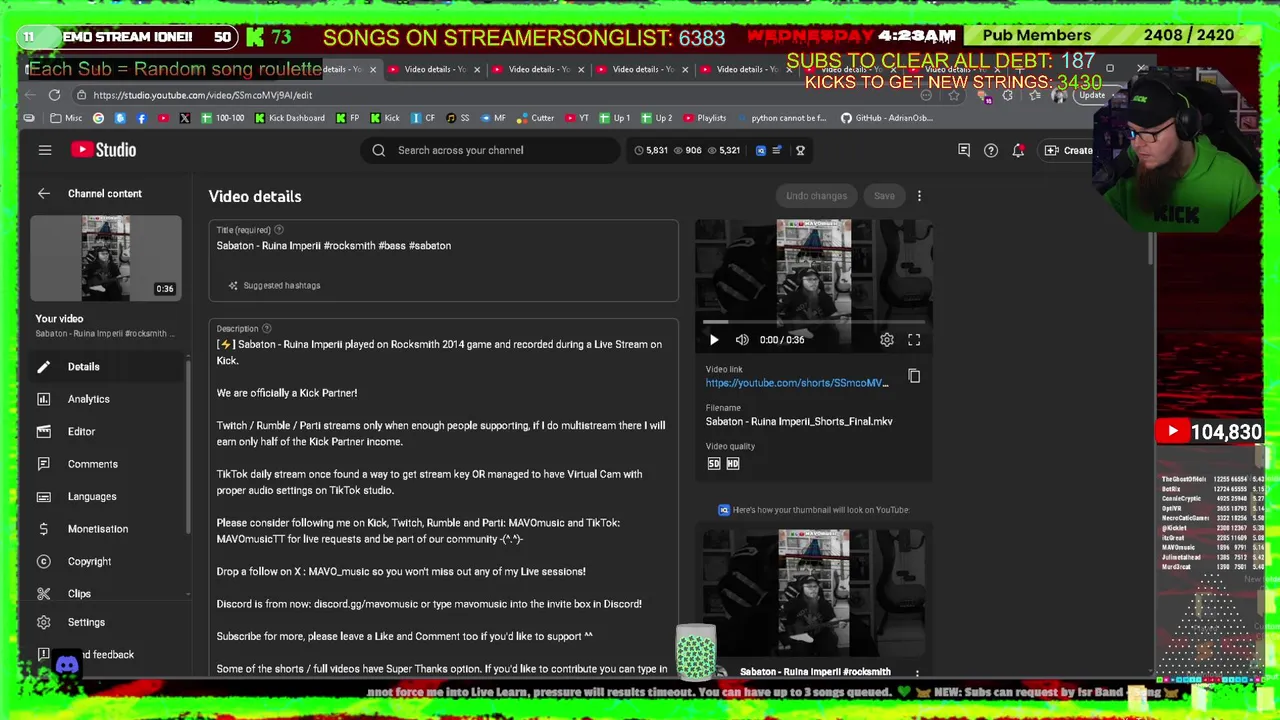The image size is (1280, 720).
Task: Click the Create button
Action: pos(1069,150)
